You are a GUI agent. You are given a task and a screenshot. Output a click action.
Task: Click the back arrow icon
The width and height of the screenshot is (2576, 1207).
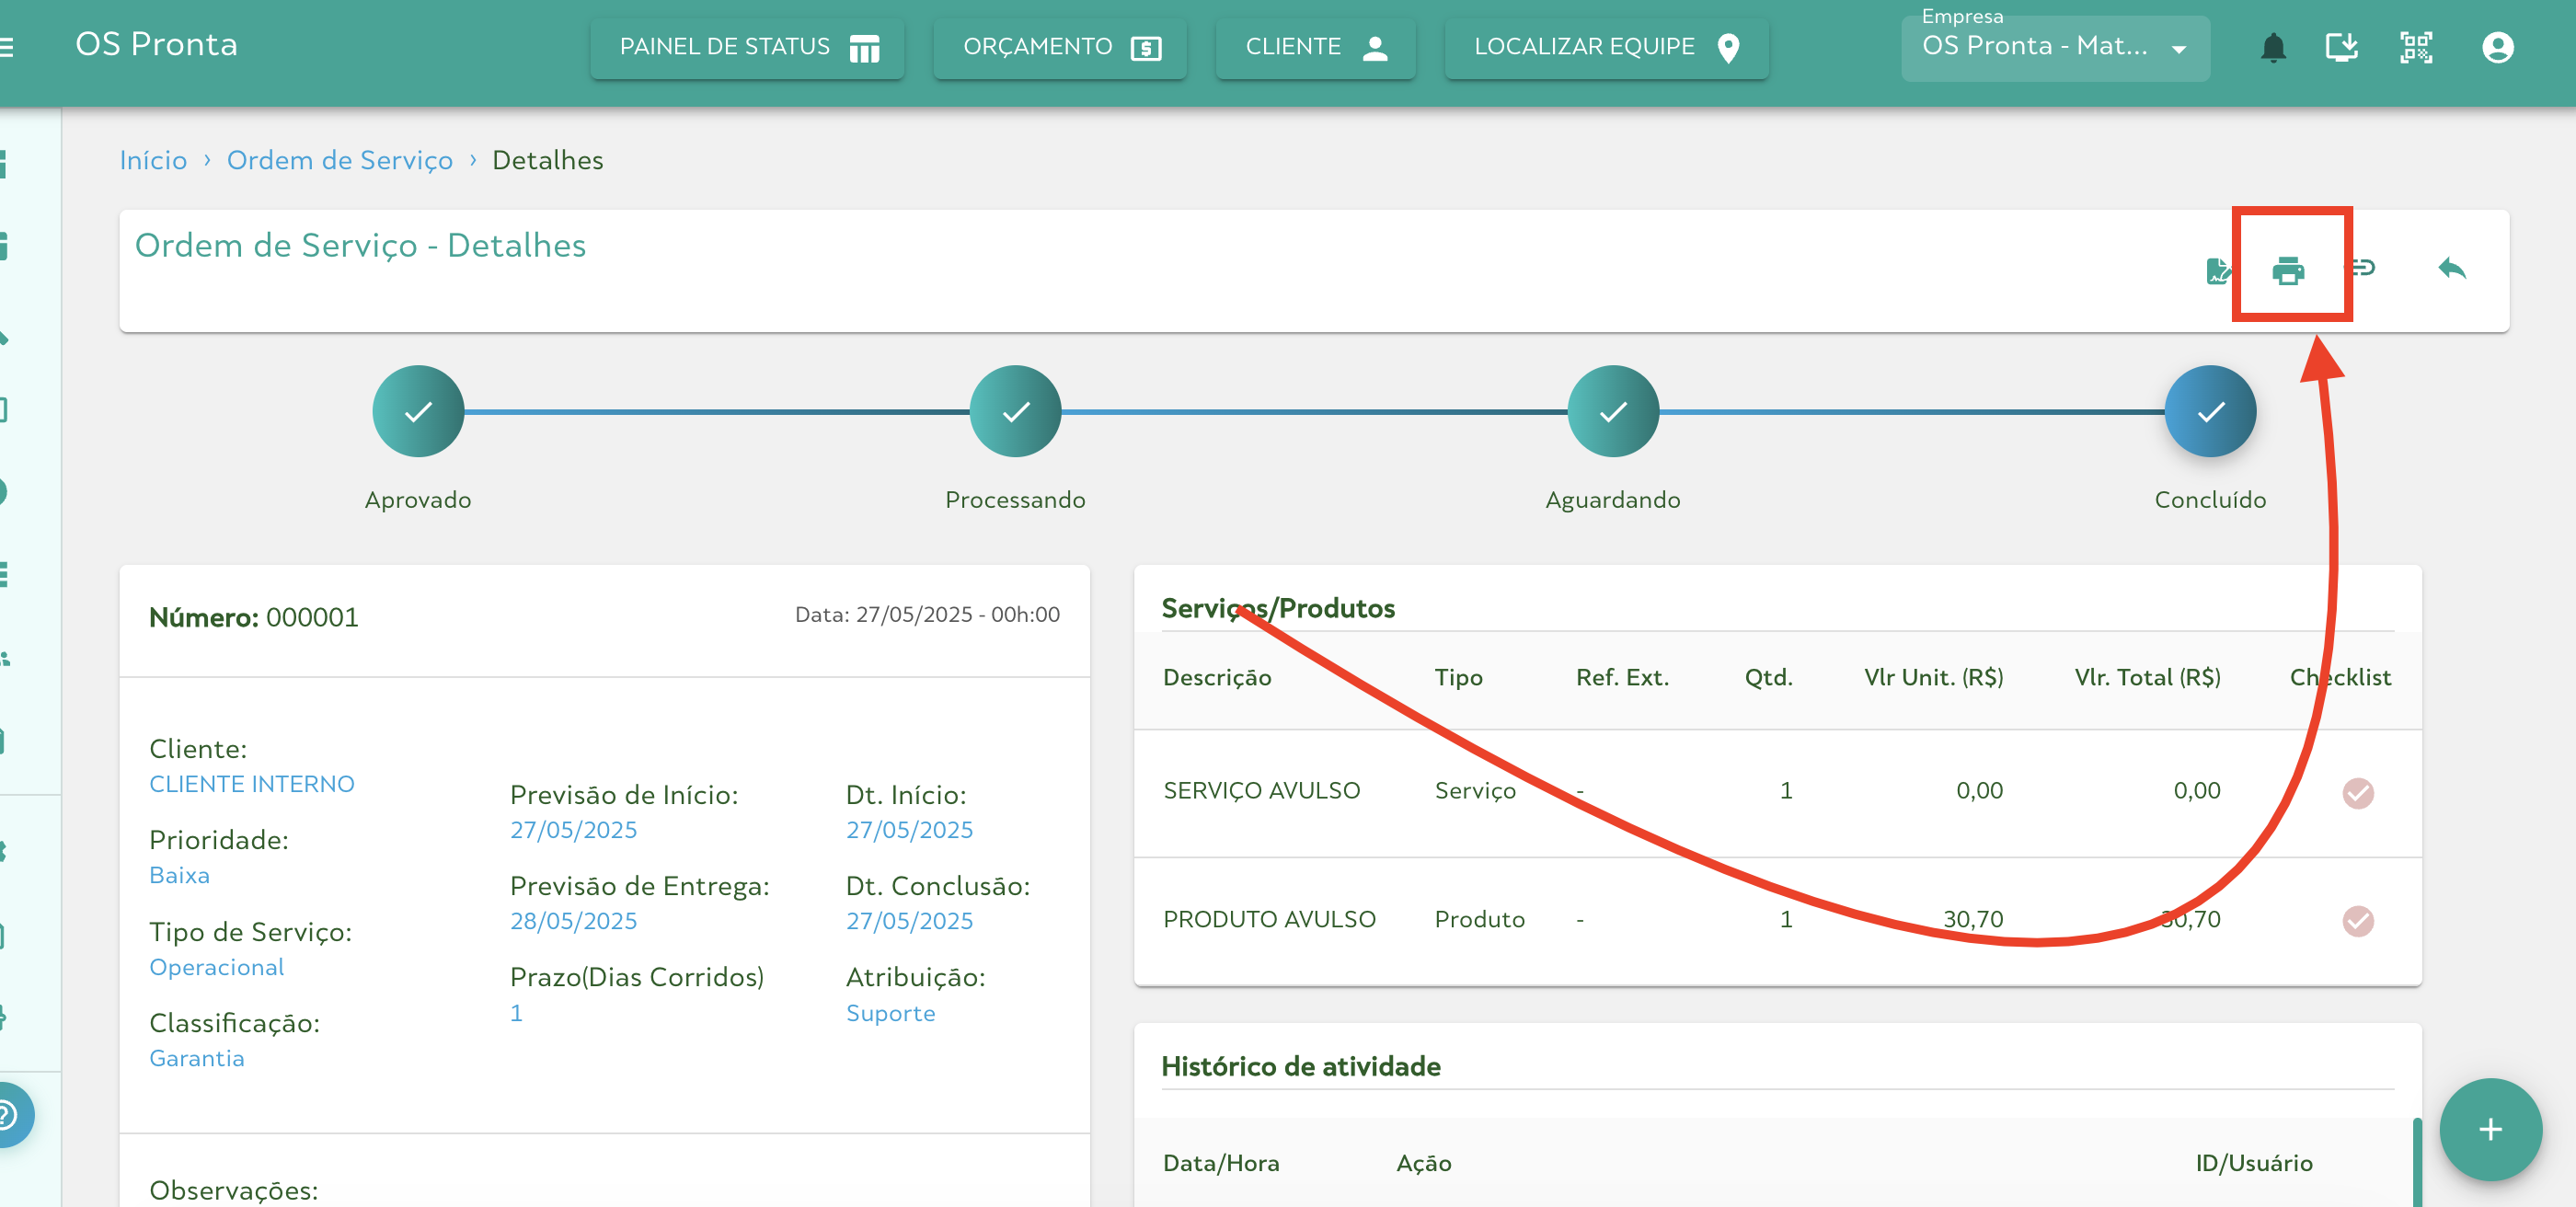(x=2451, y=268)
